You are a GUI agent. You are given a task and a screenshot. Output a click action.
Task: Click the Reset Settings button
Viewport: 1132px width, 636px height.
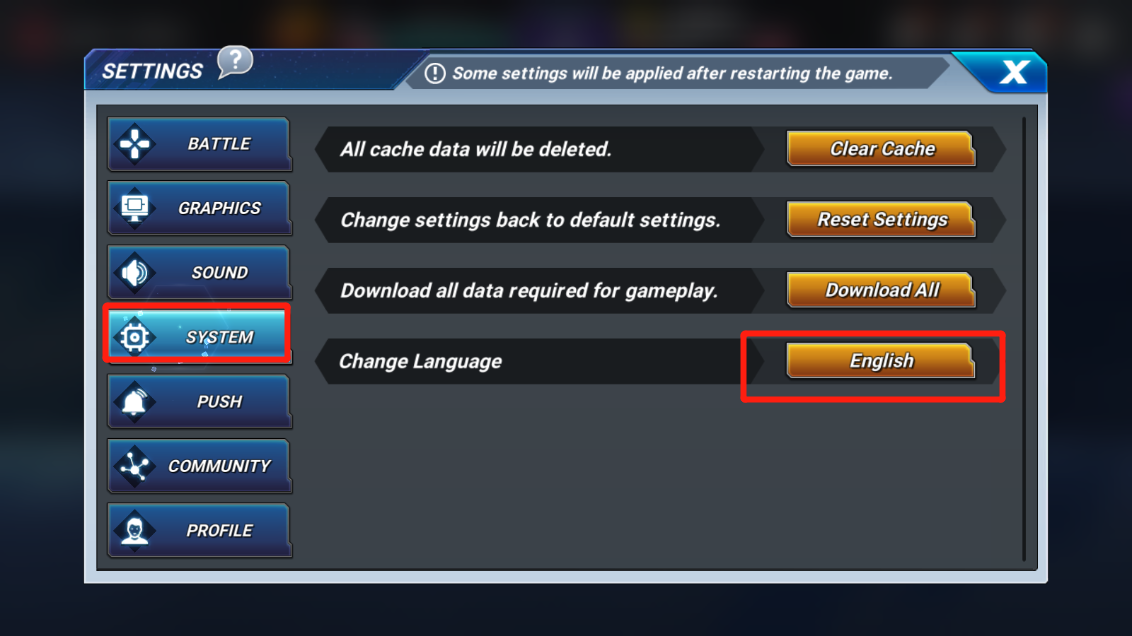[881, 219]
